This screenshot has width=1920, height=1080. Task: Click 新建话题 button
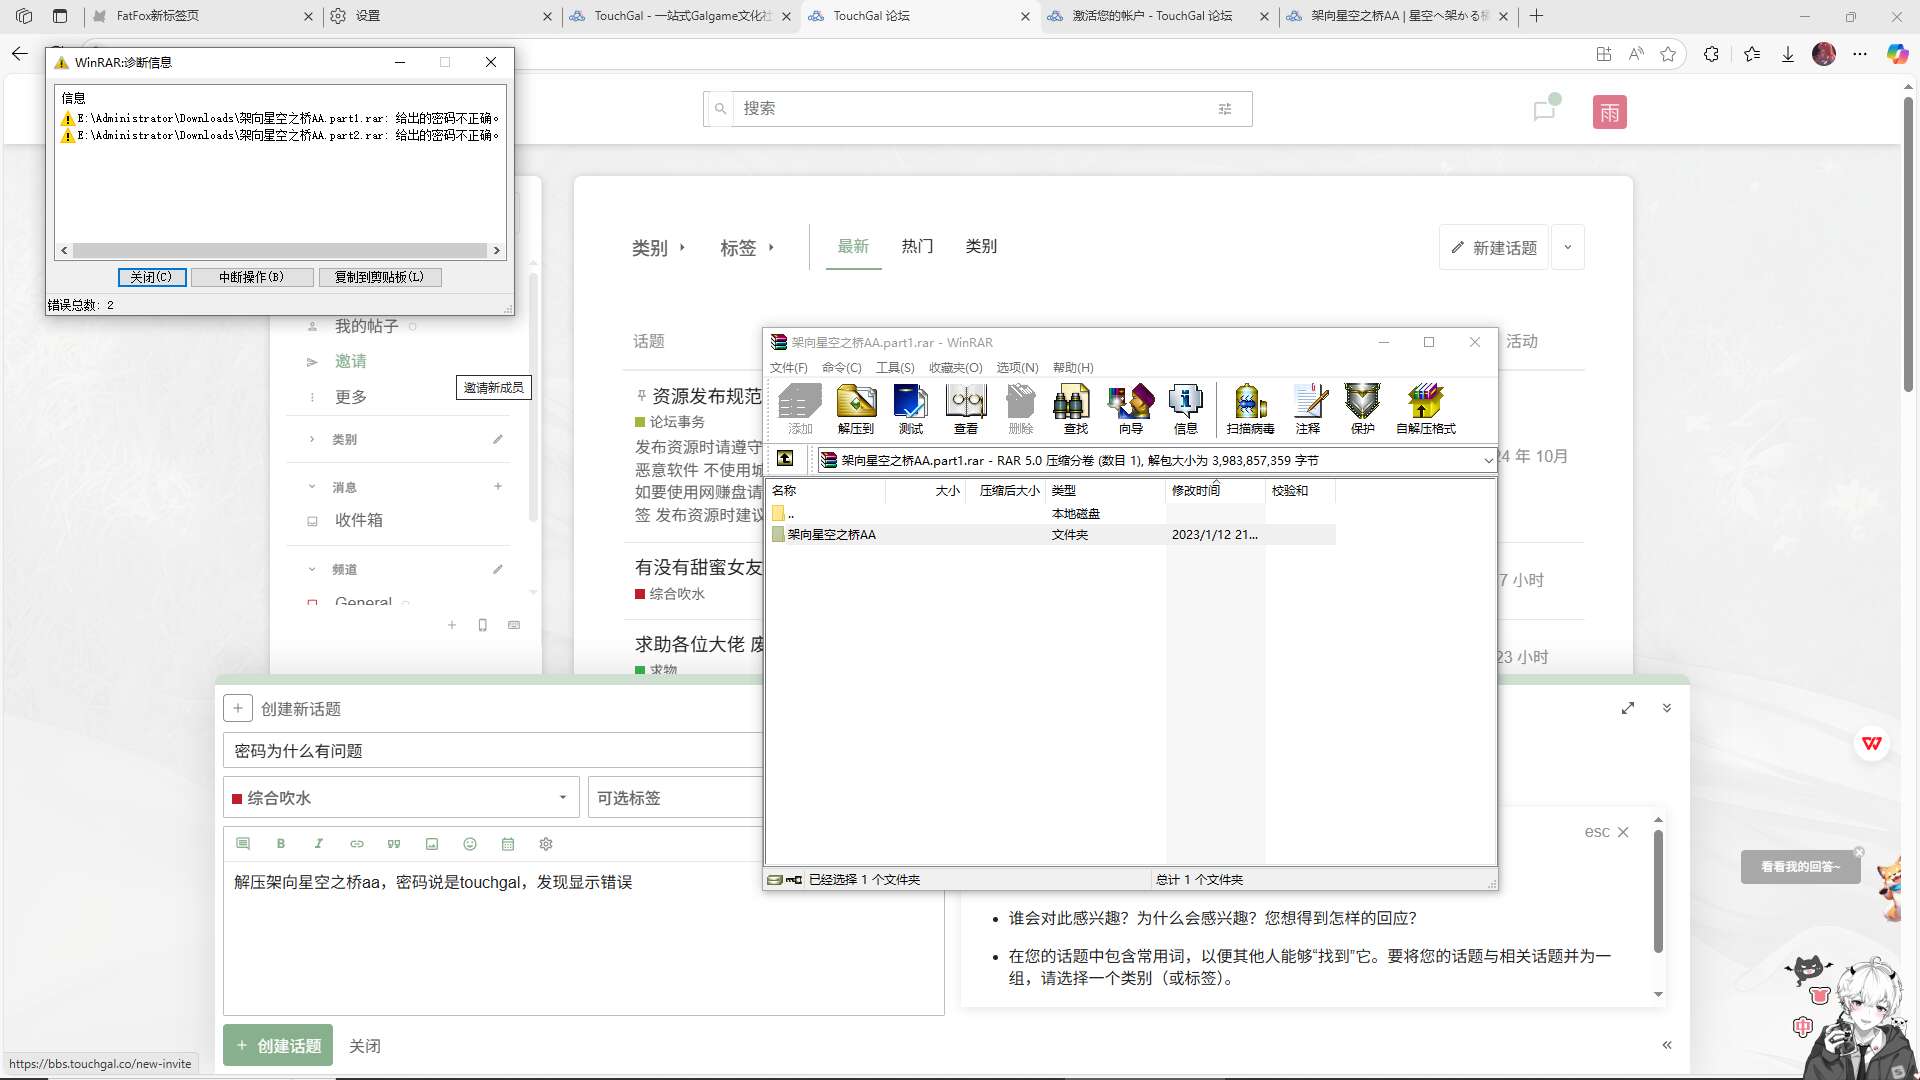click(1495, 247)
